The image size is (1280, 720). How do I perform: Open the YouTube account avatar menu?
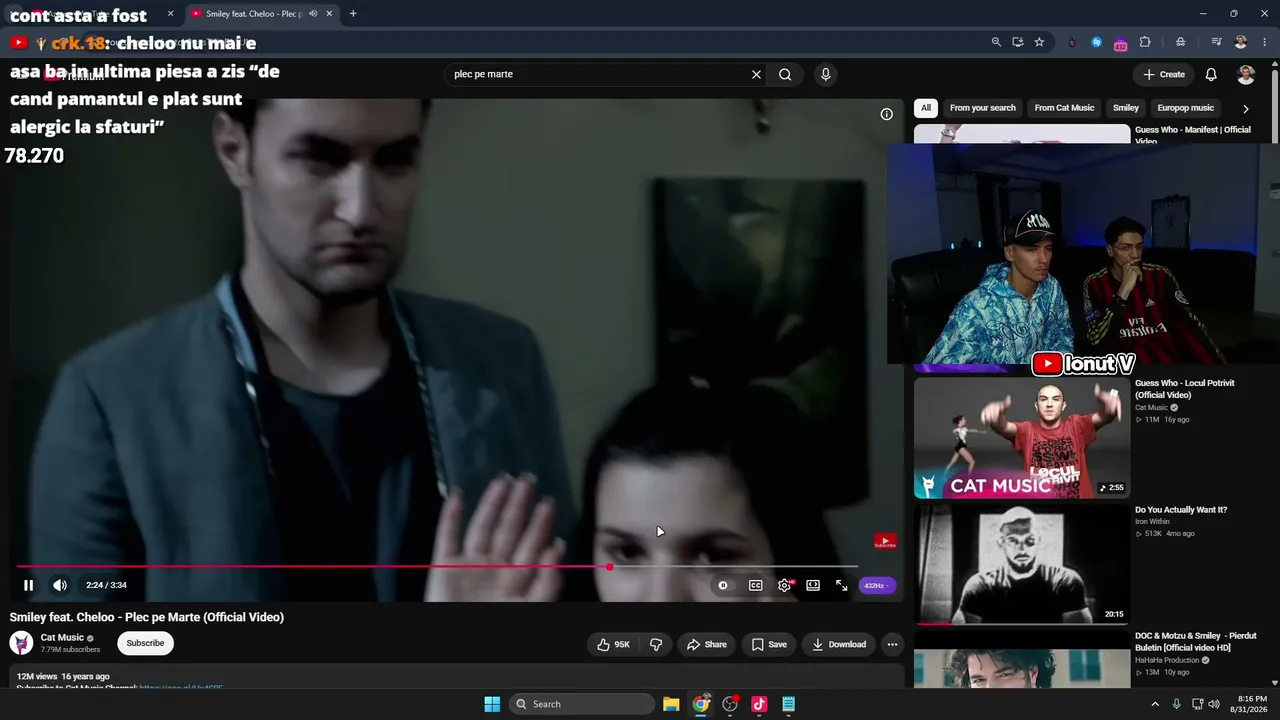(1246, 75)
